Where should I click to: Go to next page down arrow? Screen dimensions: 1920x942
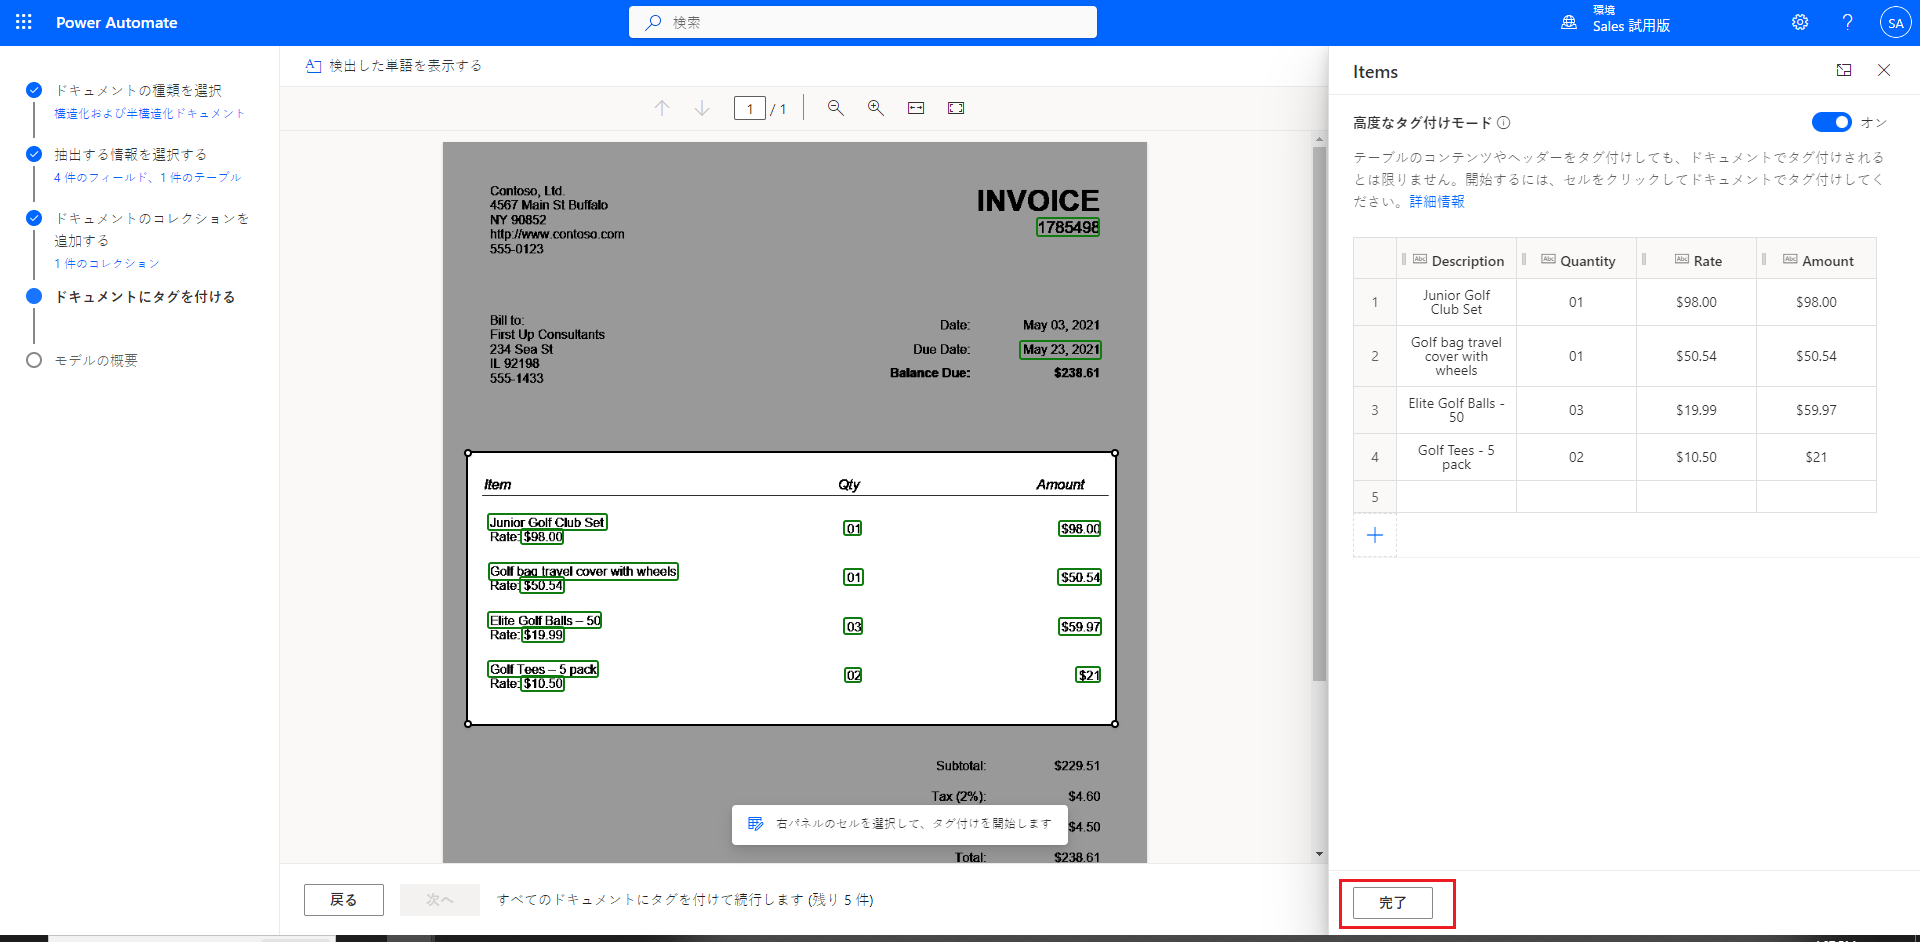pos(702,108)
